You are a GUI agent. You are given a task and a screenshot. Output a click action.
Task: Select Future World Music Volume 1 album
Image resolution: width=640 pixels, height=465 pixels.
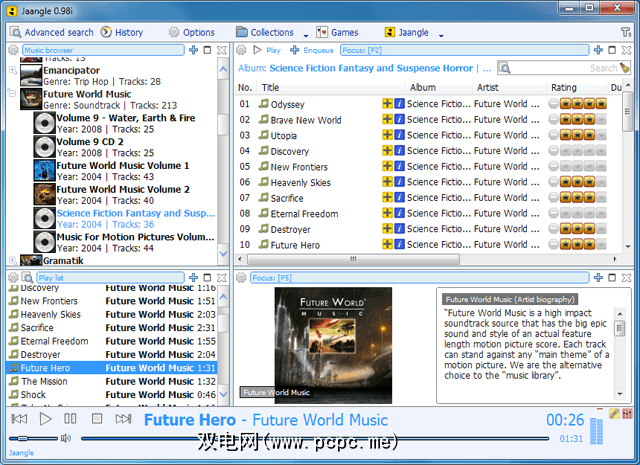[x=125, y=171]
